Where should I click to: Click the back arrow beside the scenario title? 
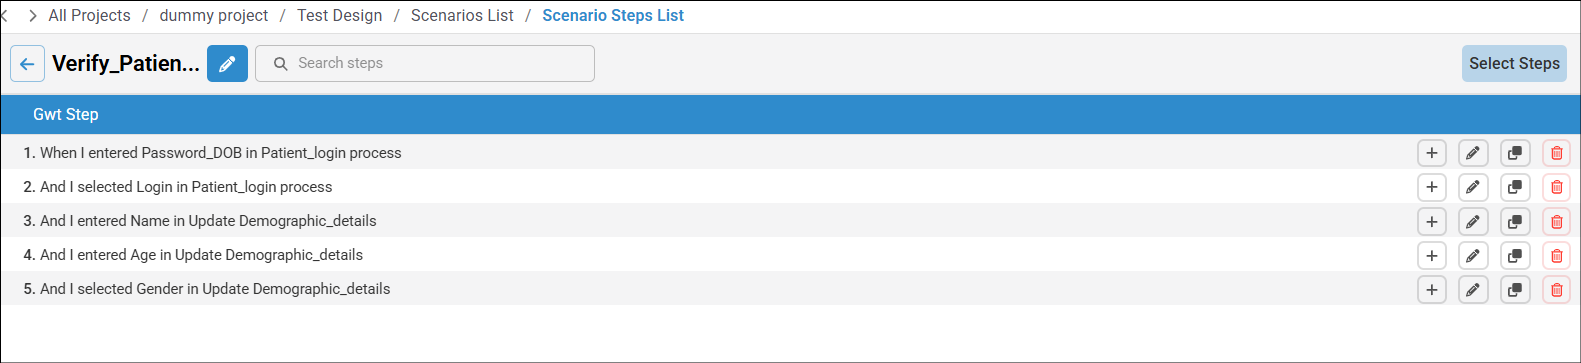point(27,64)
